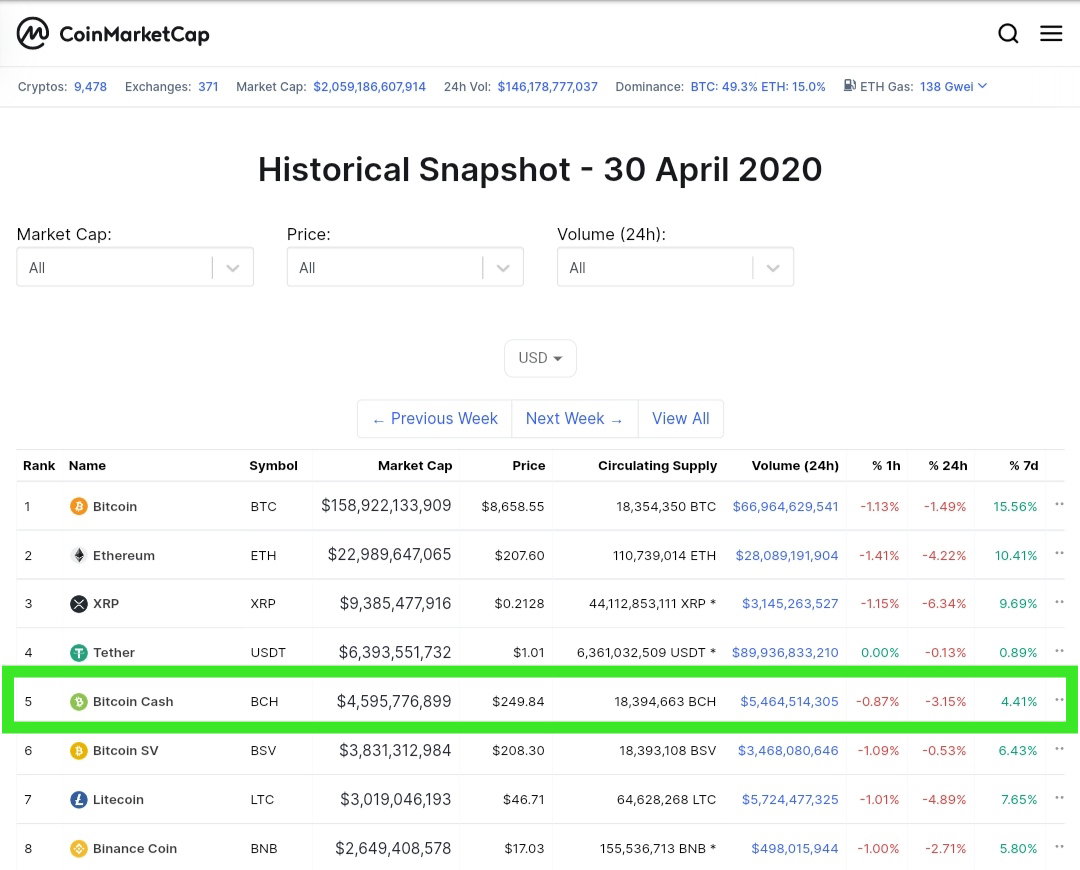Open the Bitcoin name link
The image size is (1080, 870).
115,506
